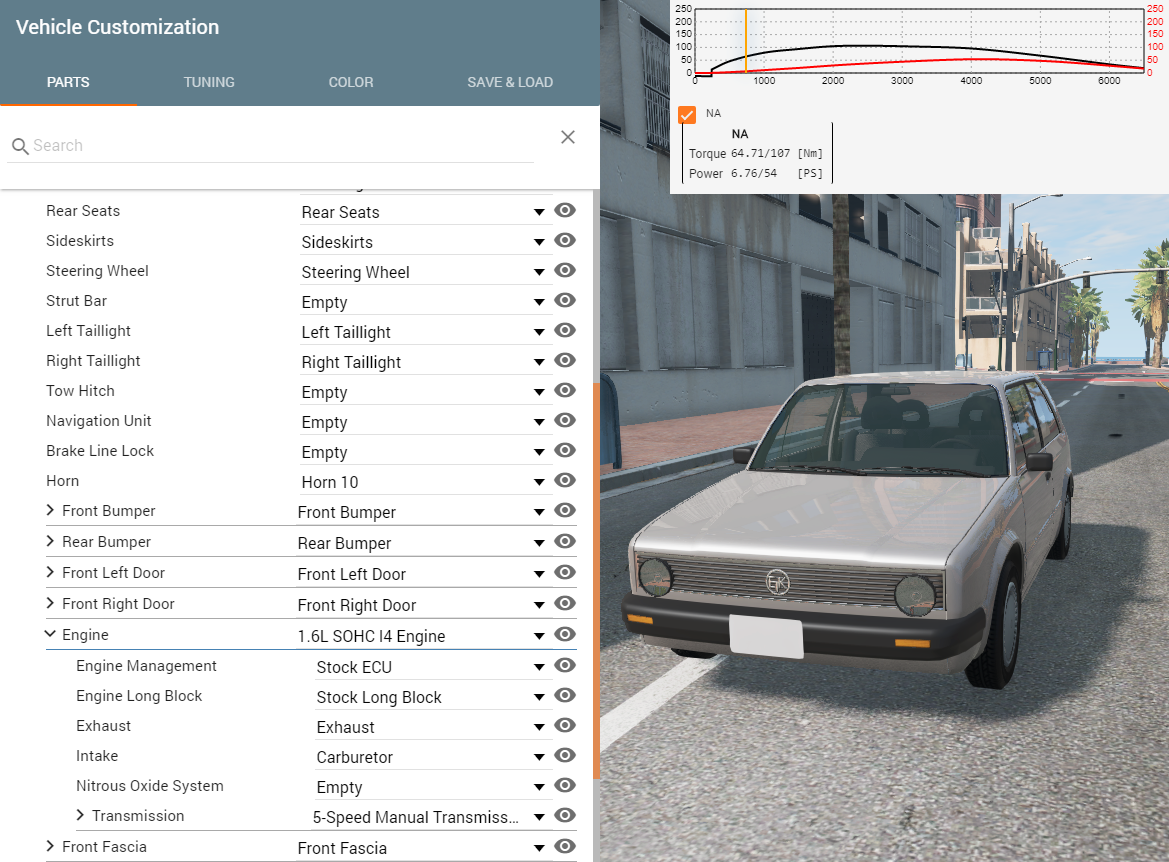Hide the Left Taillight part

click(565, 330)
